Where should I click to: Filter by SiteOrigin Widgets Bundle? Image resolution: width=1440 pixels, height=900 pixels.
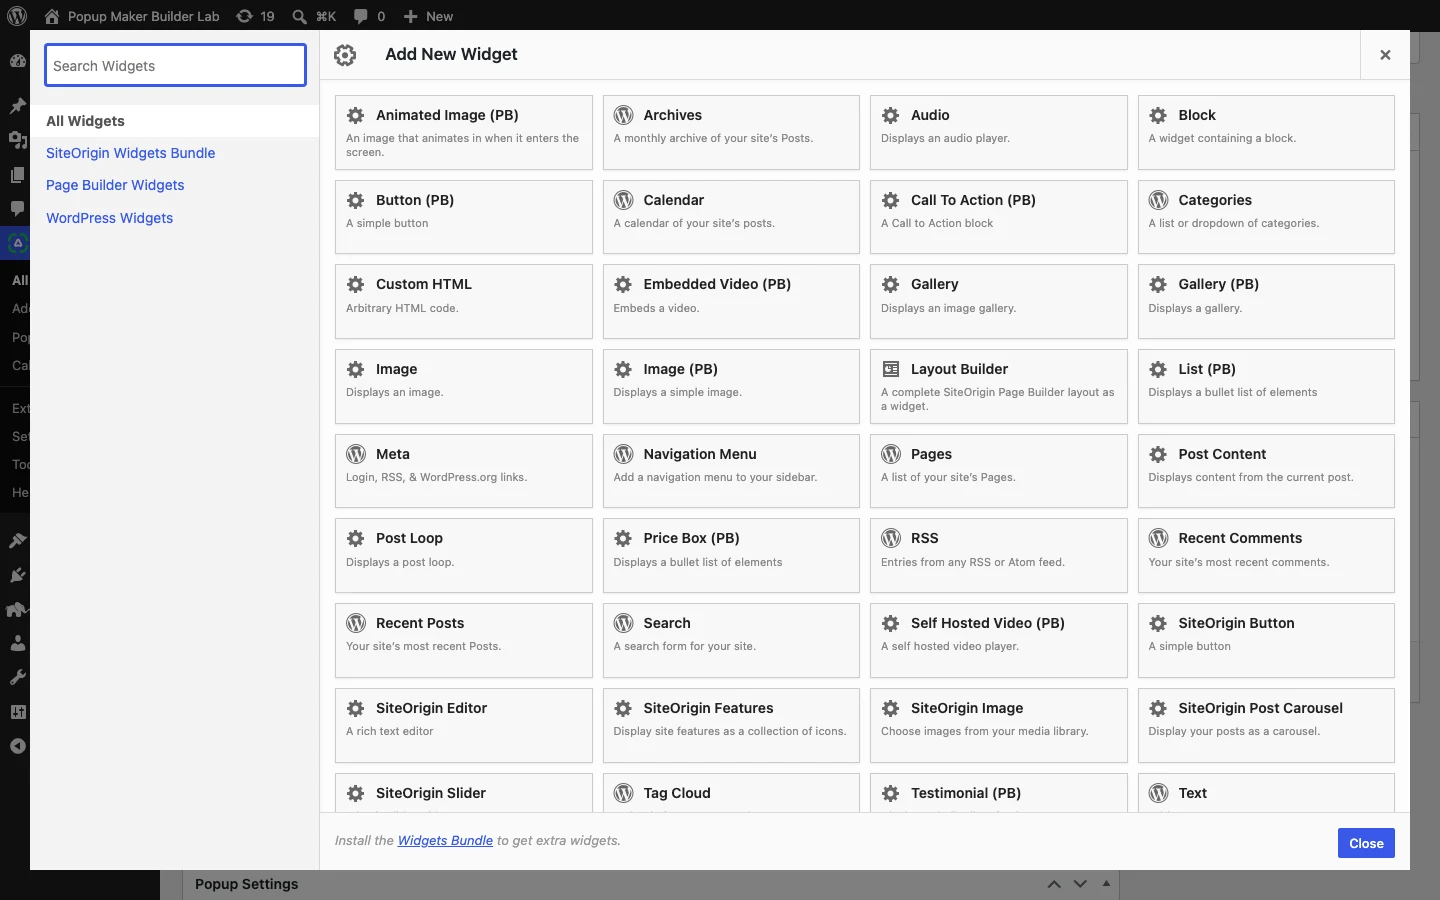130,153
